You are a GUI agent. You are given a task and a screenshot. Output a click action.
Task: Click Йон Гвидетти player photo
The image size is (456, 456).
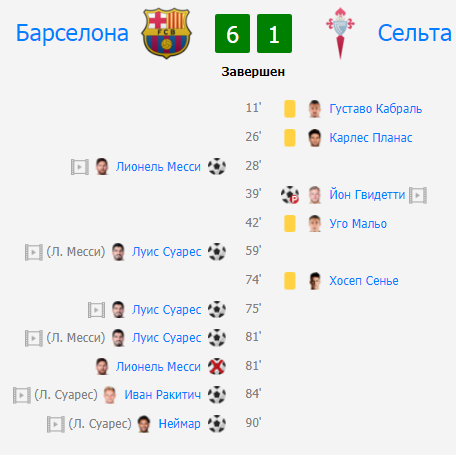tap(315, 195)
